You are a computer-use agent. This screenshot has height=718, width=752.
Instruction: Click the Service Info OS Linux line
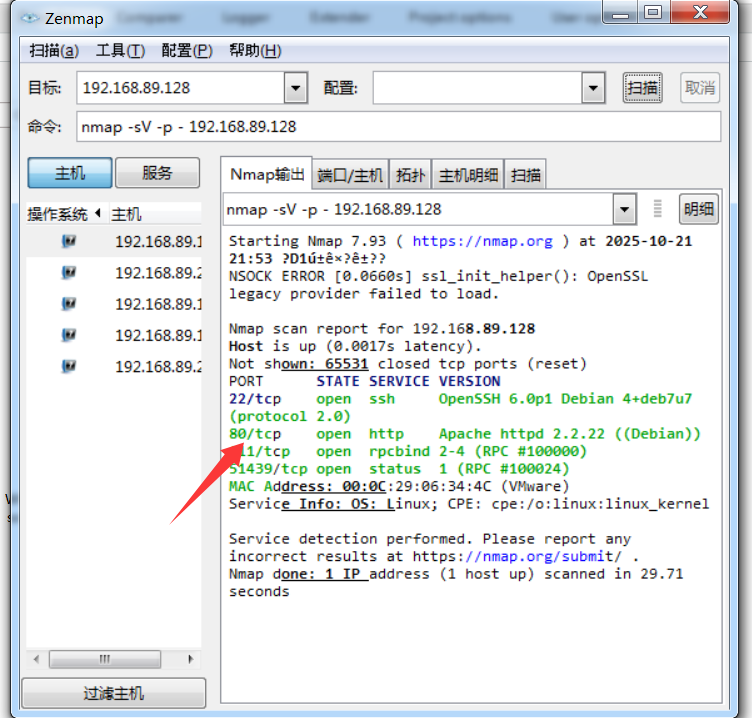[x=469, y=504]
